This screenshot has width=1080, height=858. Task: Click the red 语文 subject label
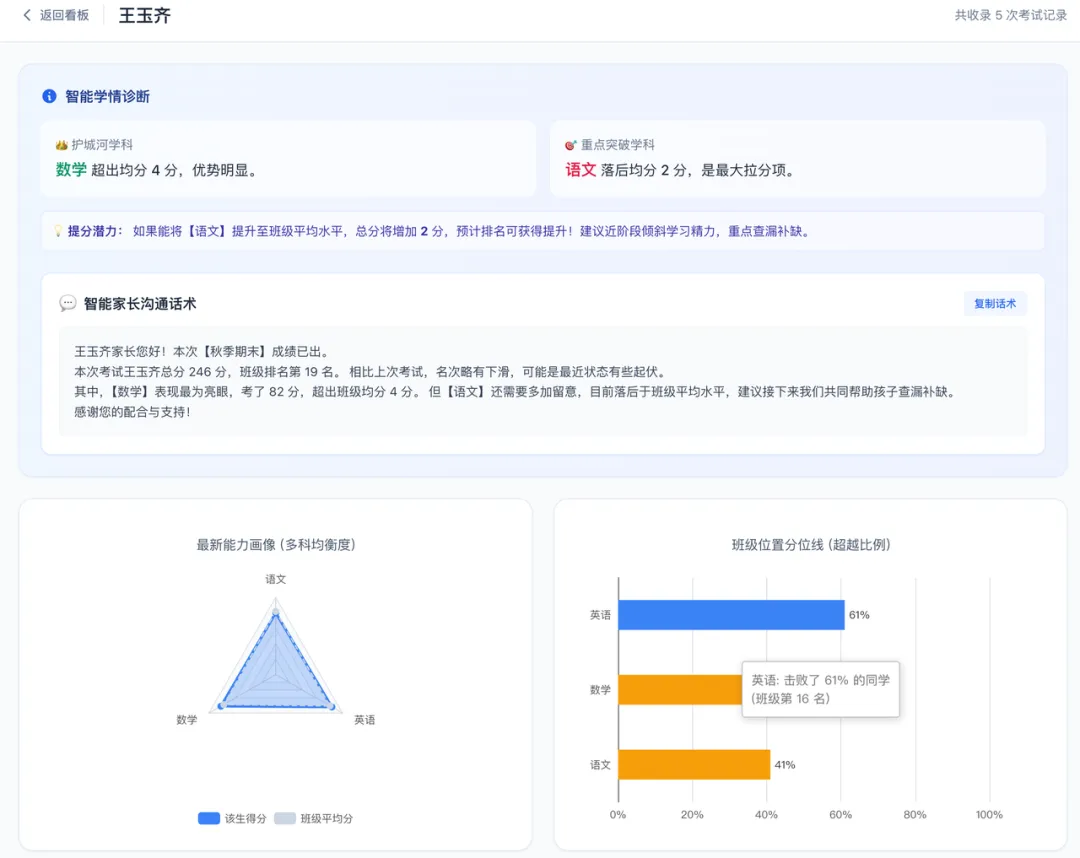[581, 170]
